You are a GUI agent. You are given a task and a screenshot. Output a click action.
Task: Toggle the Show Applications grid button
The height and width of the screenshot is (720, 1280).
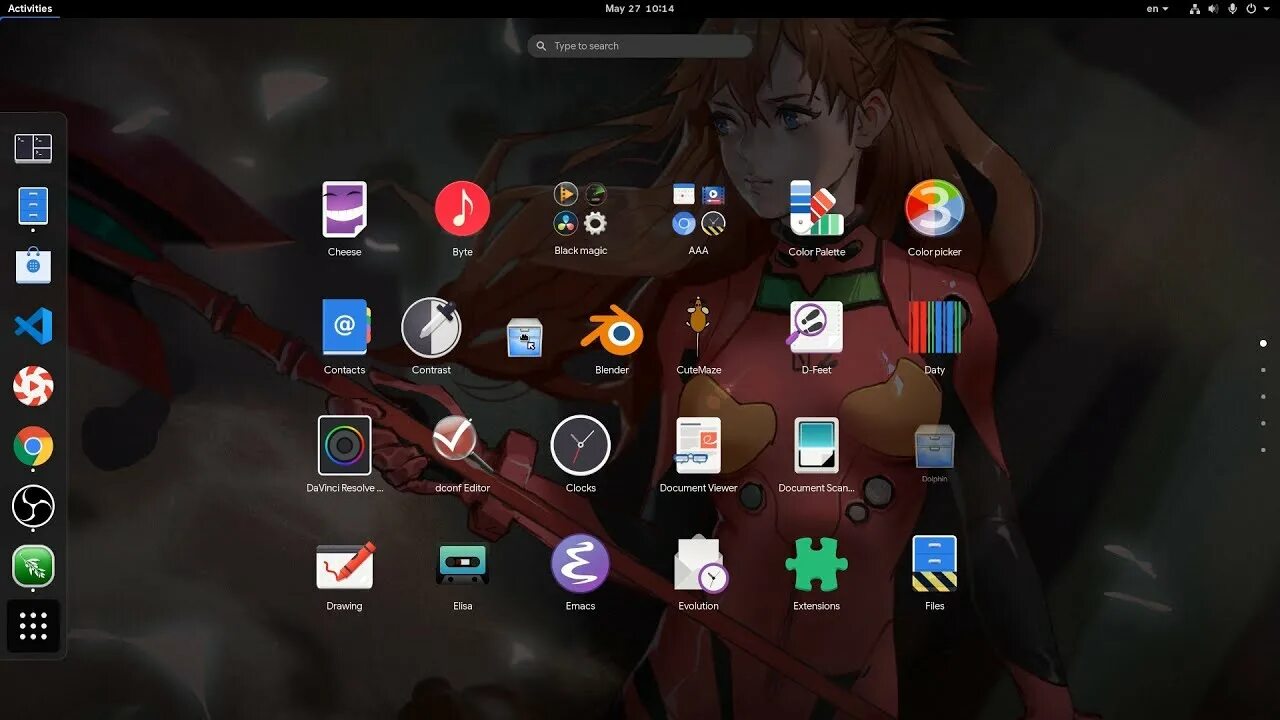33,626
